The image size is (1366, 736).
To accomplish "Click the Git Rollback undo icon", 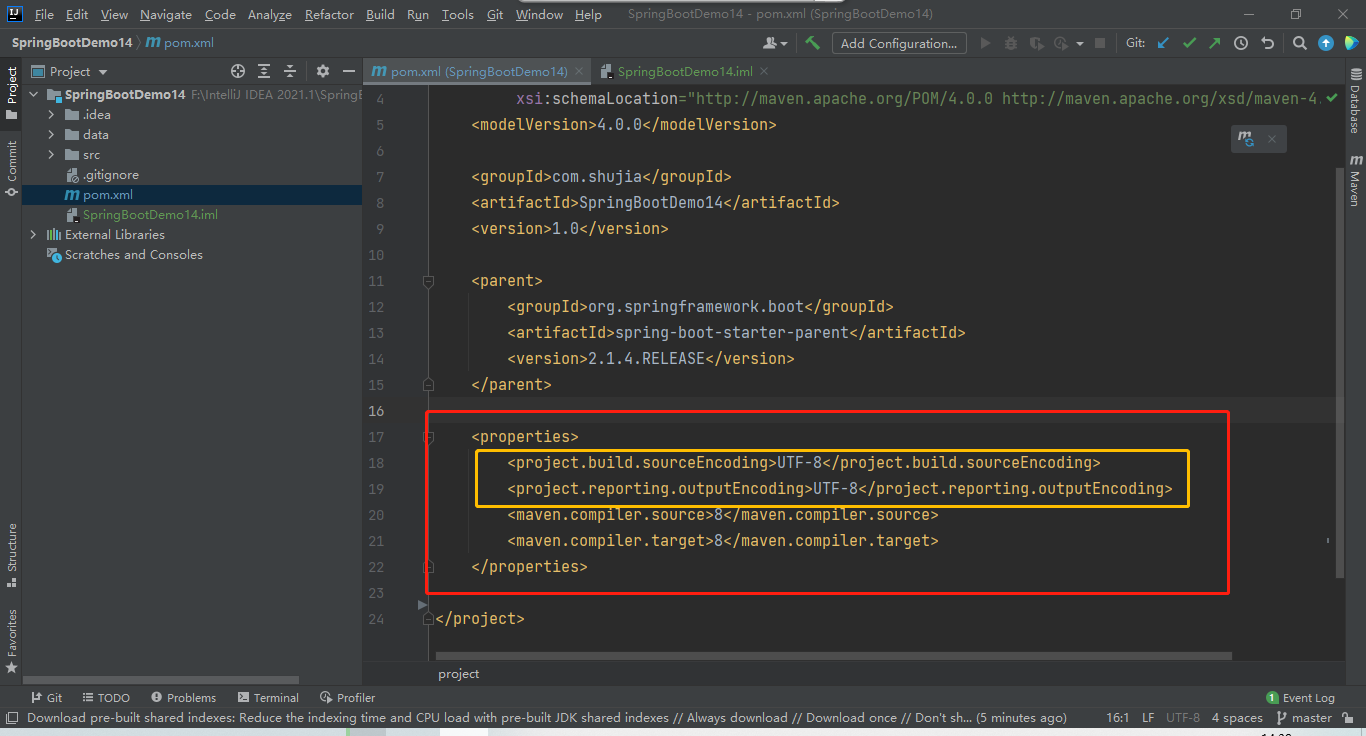I will click(x=1268, y=43).
